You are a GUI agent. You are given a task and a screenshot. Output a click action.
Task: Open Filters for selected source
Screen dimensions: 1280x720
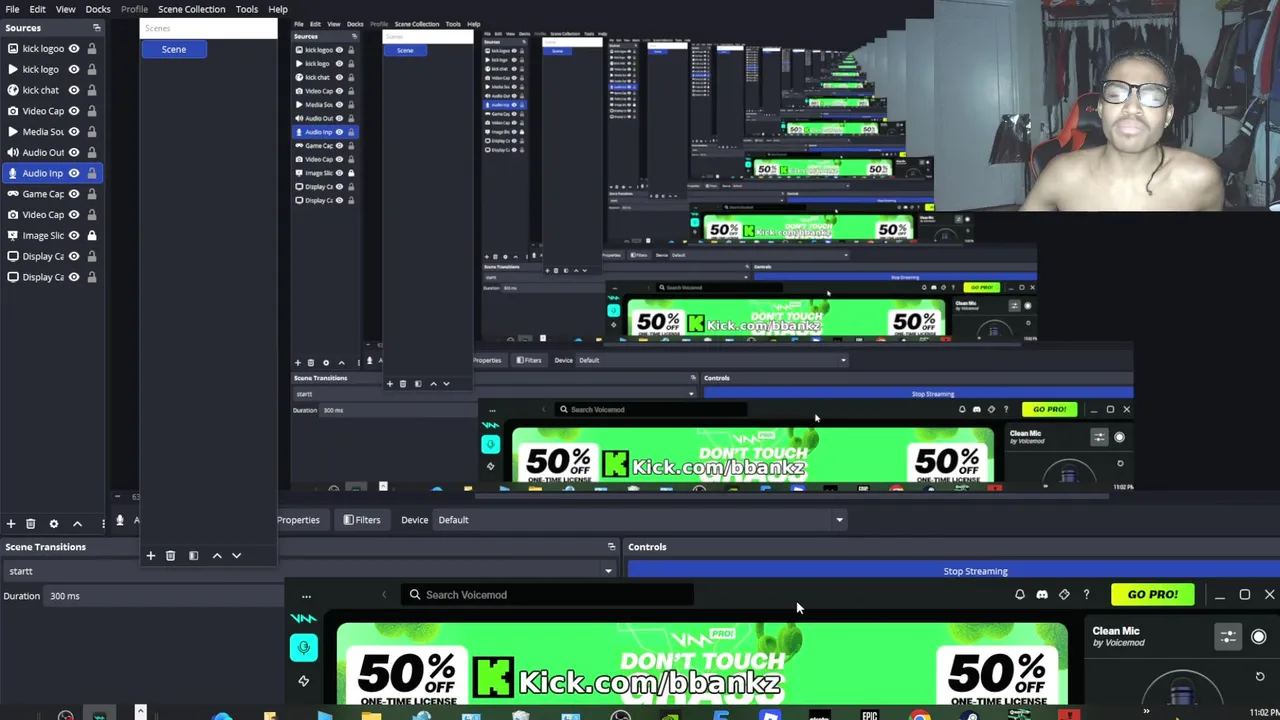362,520
